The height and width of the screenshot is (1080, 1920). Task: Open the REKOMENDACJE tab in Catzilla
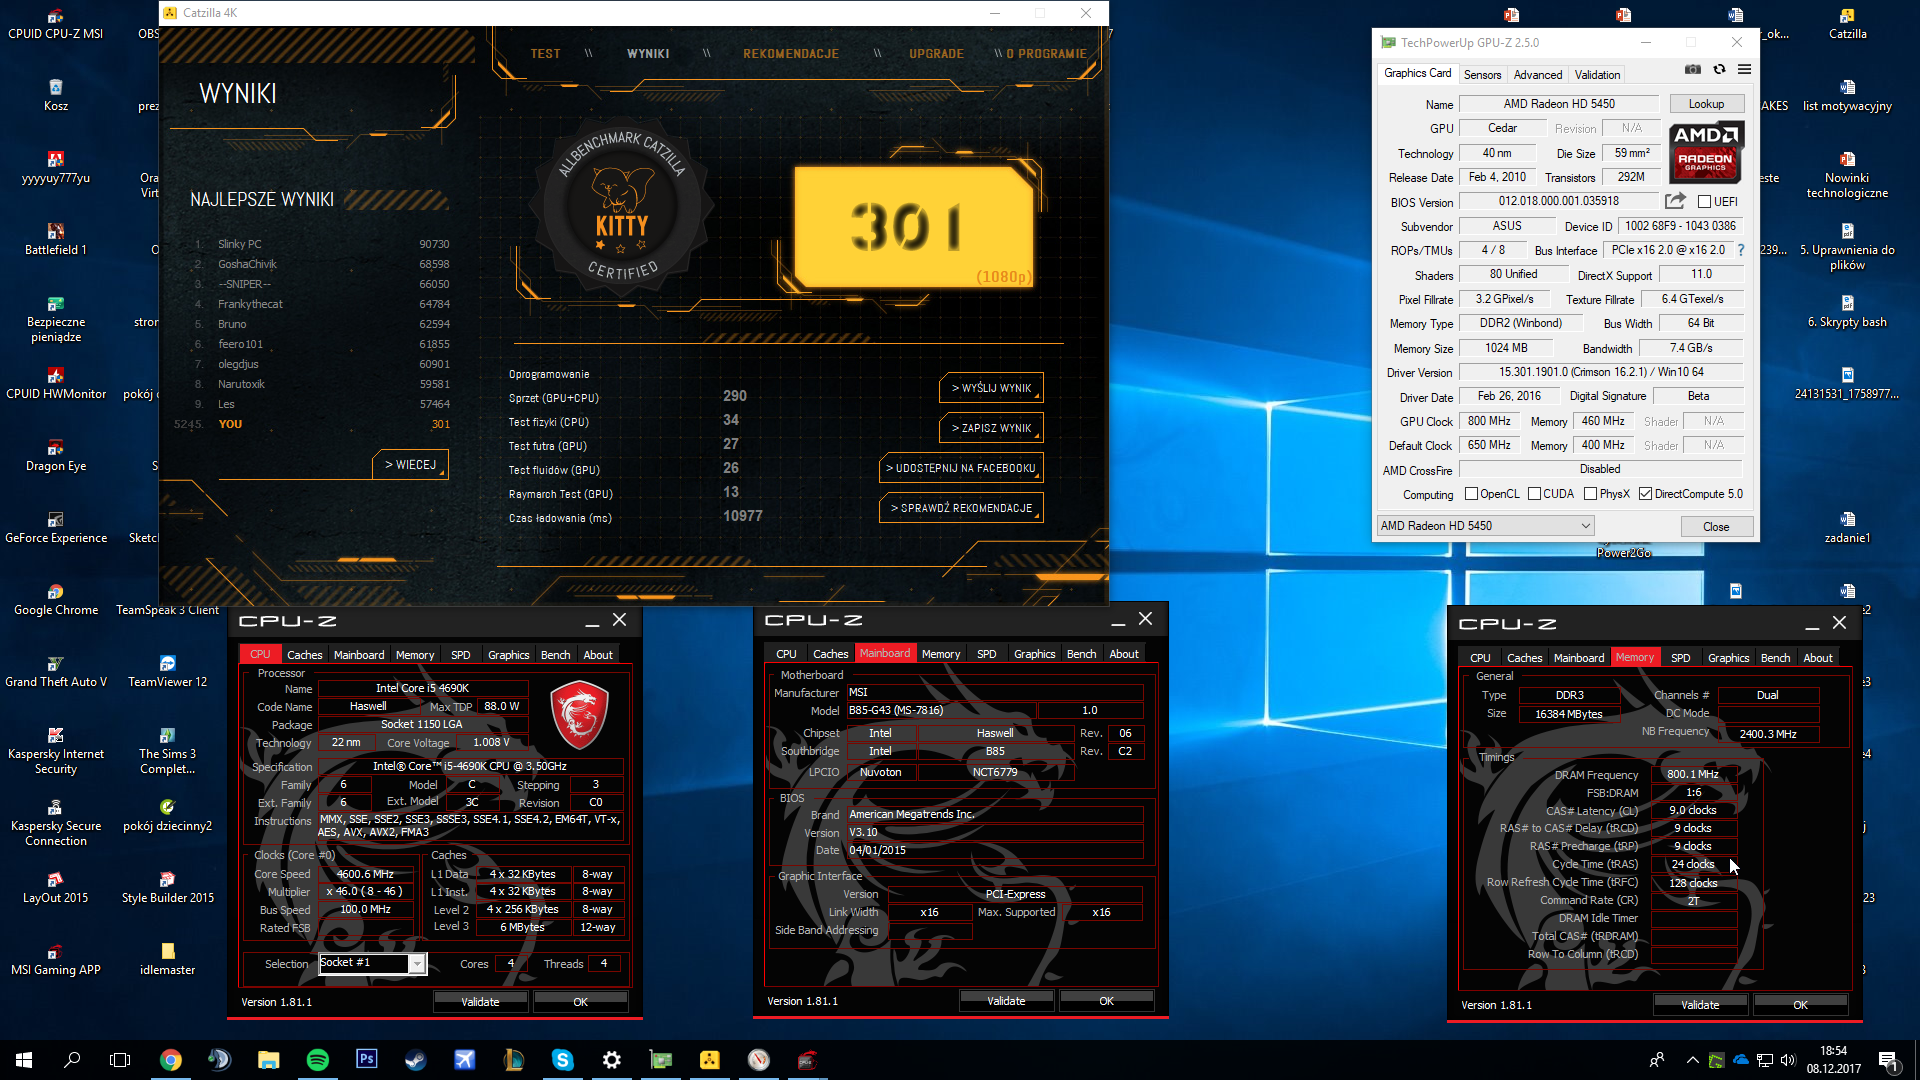(x=791, y=54)
